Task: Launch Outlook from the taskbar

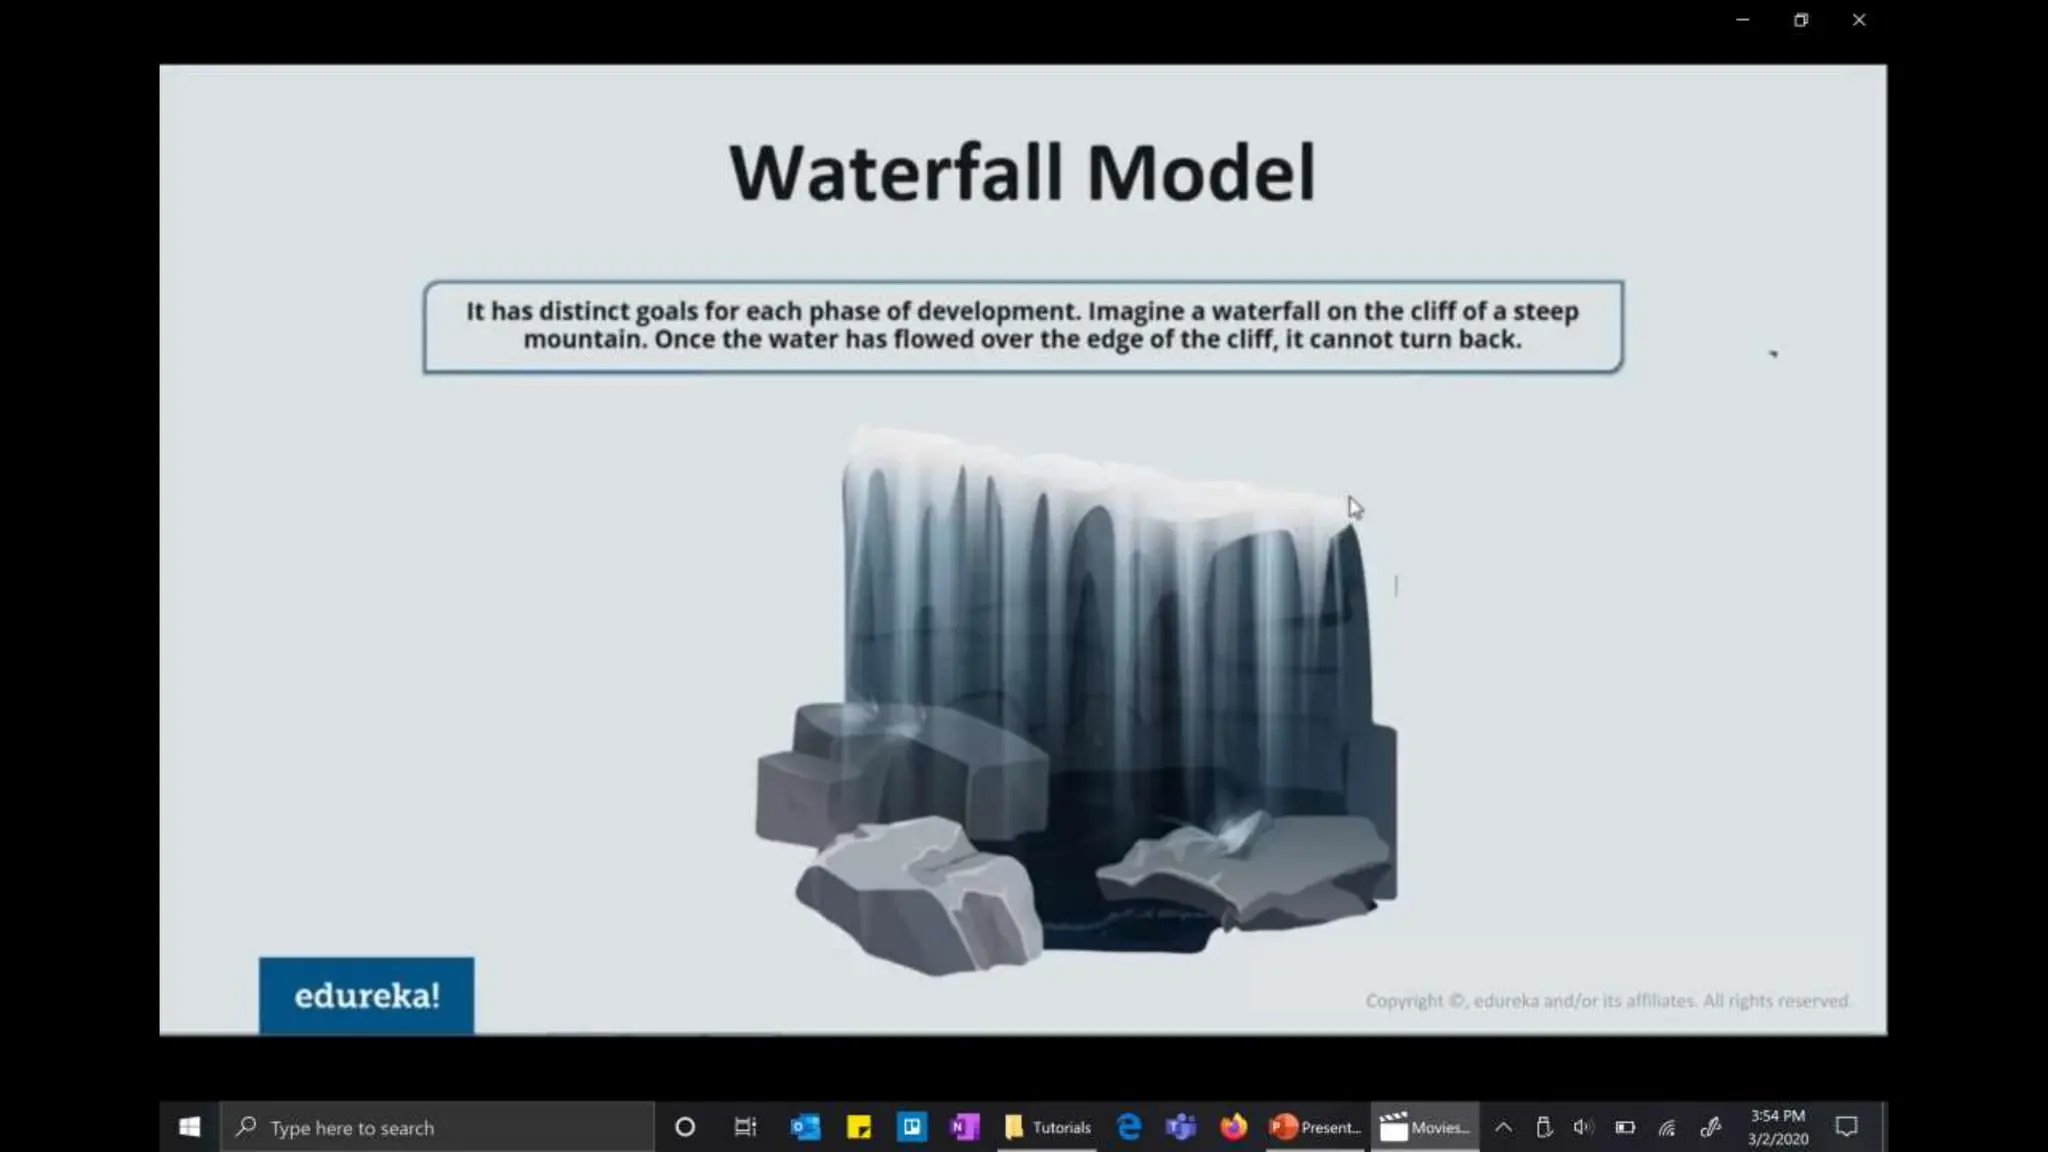Action: 805,1127
